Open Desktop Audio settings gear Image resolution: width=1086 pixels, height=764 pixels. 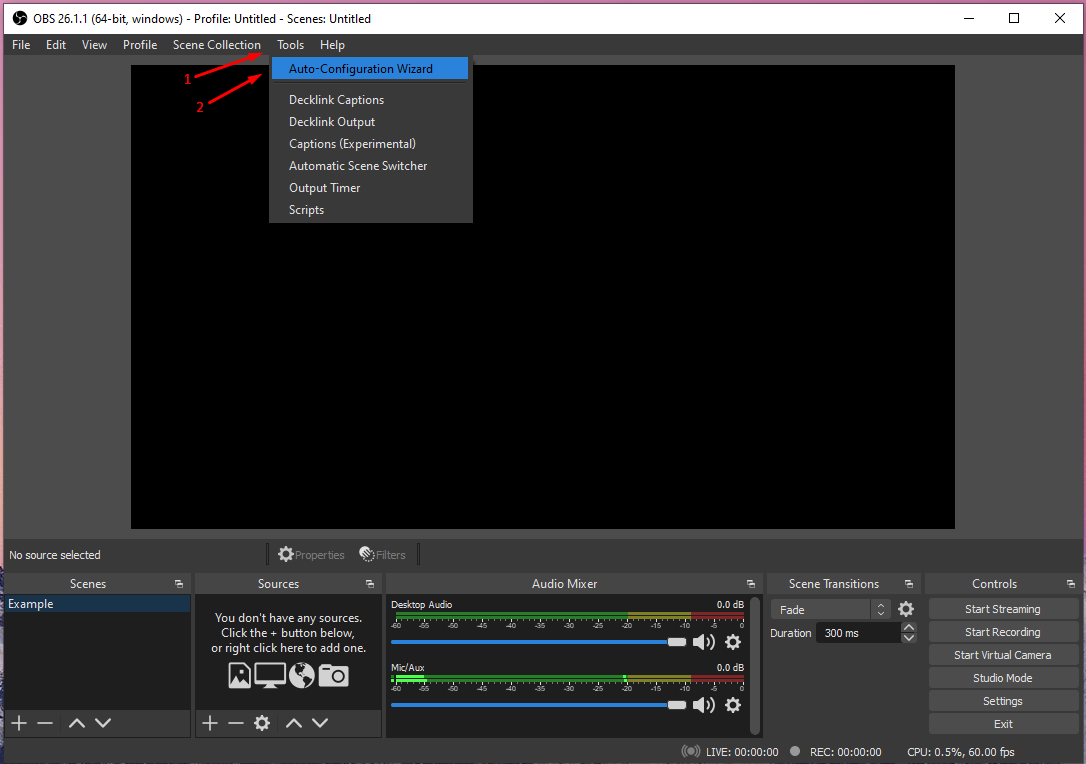pyautogui.click(x=733, y=642)
